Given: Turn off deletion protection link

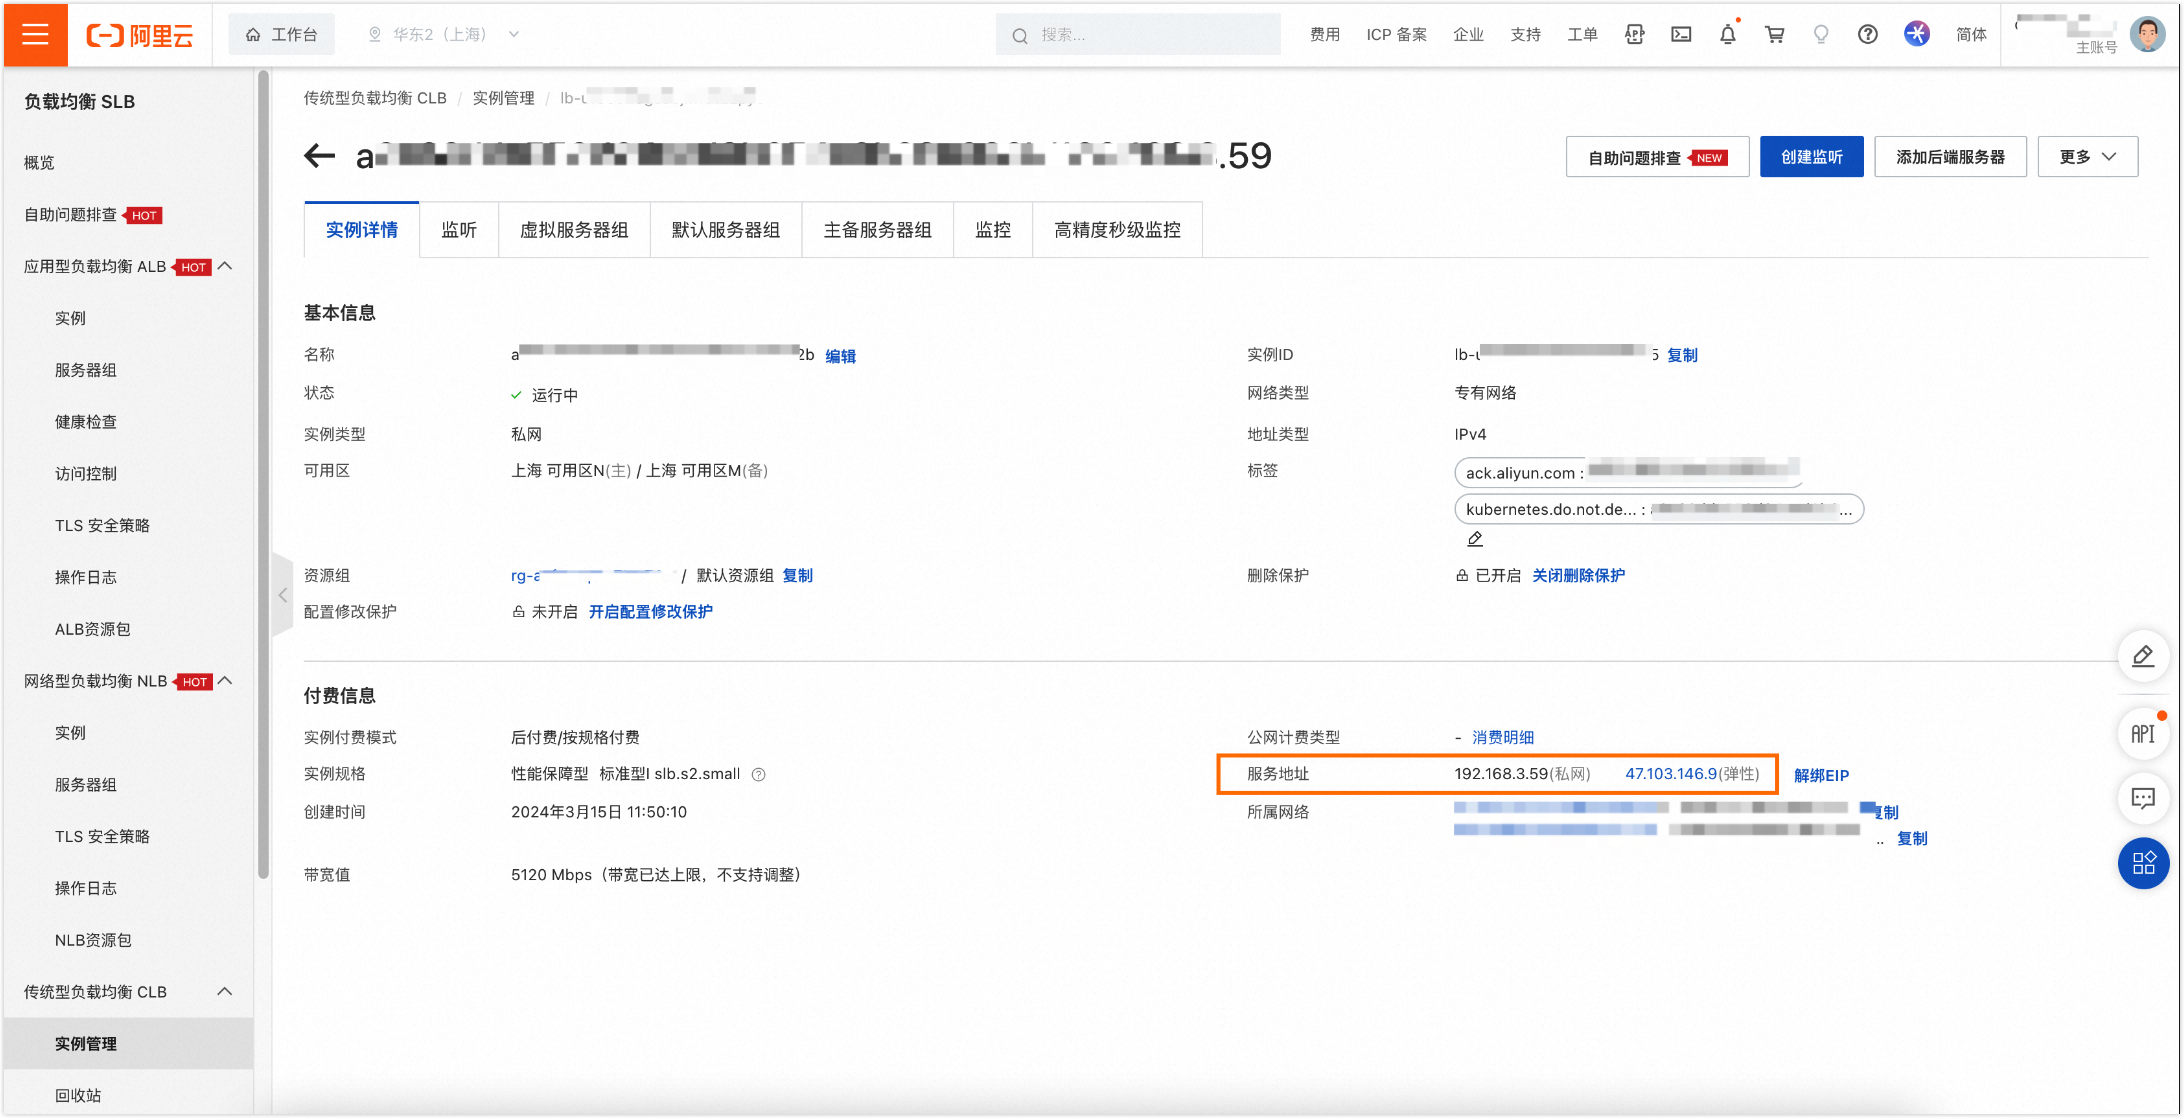Looking at the screenshot, I should 1578,576.
